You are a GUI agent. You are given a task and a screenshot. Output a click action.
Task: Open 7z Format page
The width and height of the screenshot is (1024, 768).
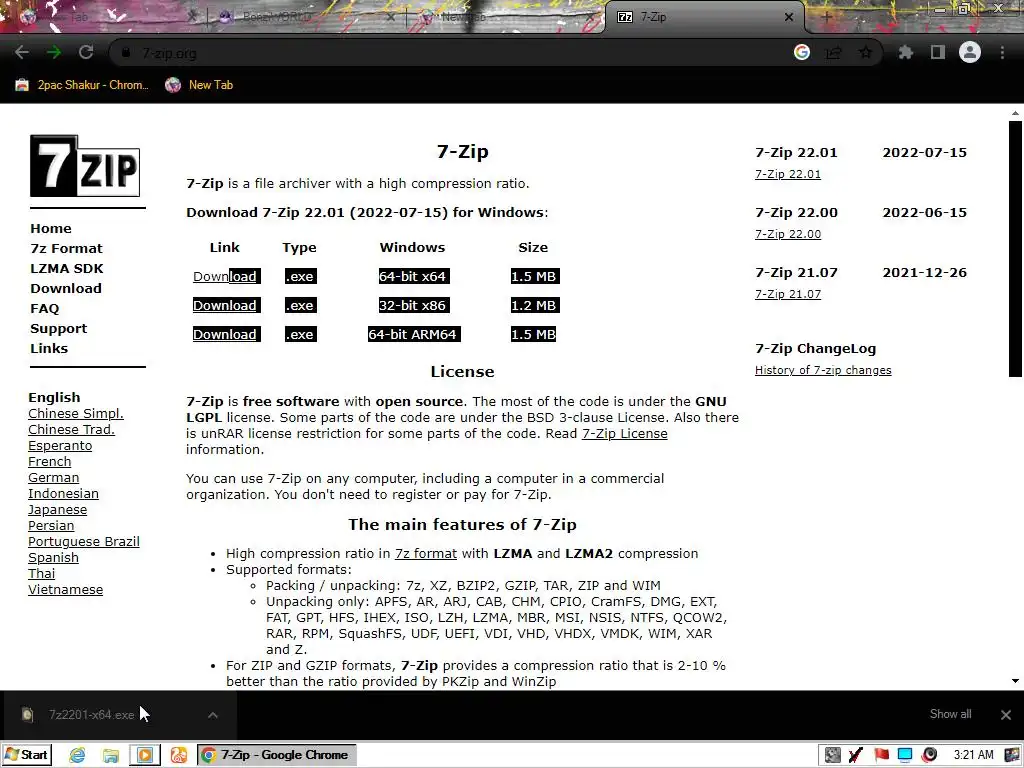(x=67, y=248)
